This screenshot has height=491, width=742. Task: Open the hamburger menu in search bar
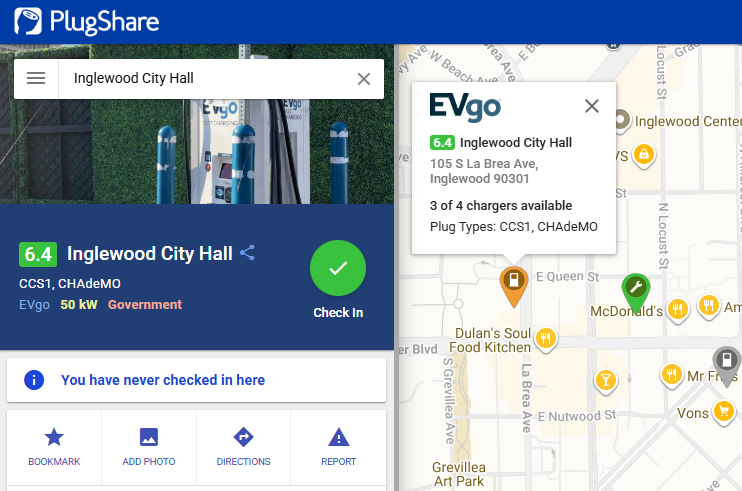point(36,78)
